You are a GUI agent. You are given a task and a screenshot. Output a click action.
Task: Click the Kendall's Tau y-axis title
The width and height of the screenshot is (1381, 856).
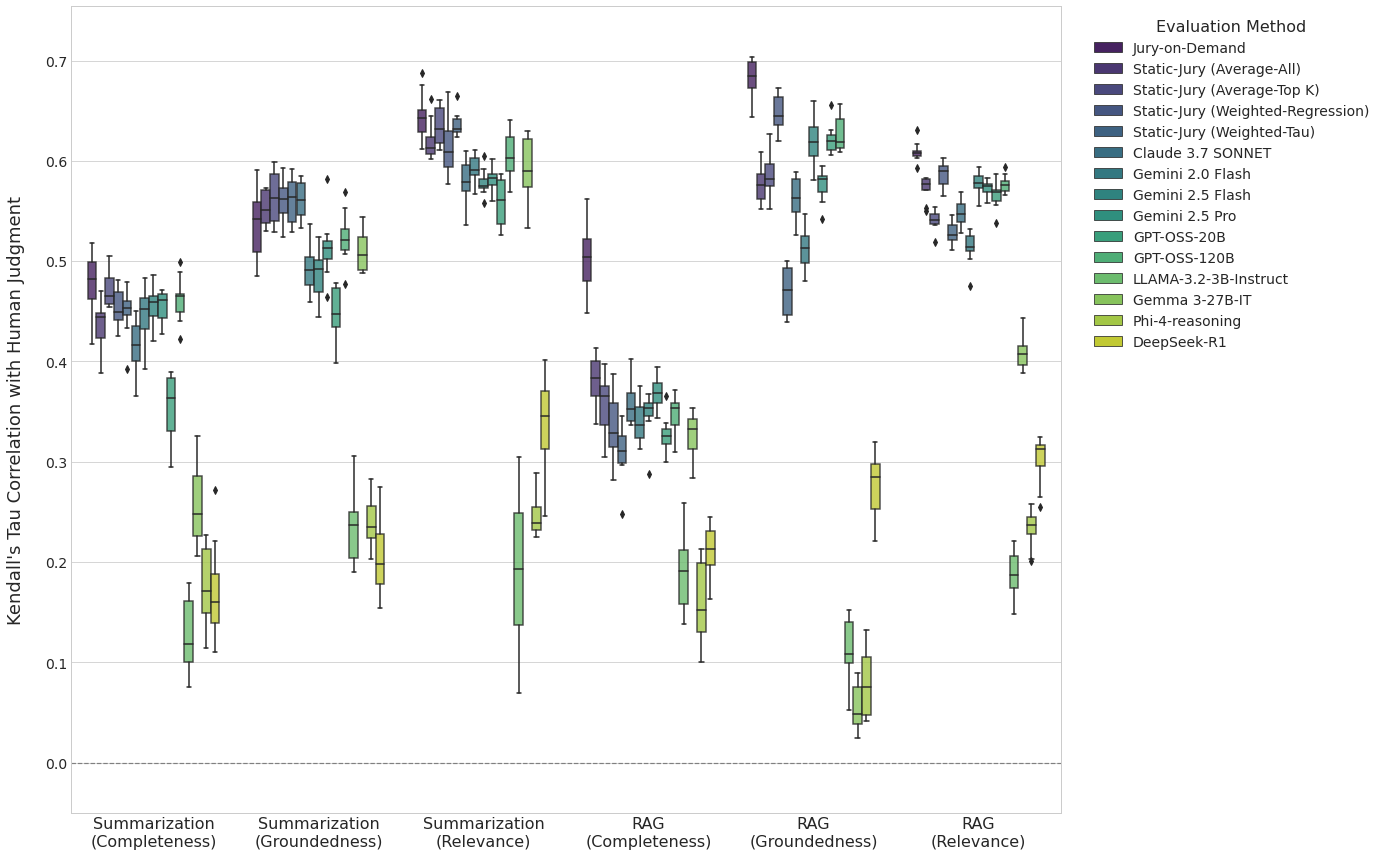[x=15, y=410]
